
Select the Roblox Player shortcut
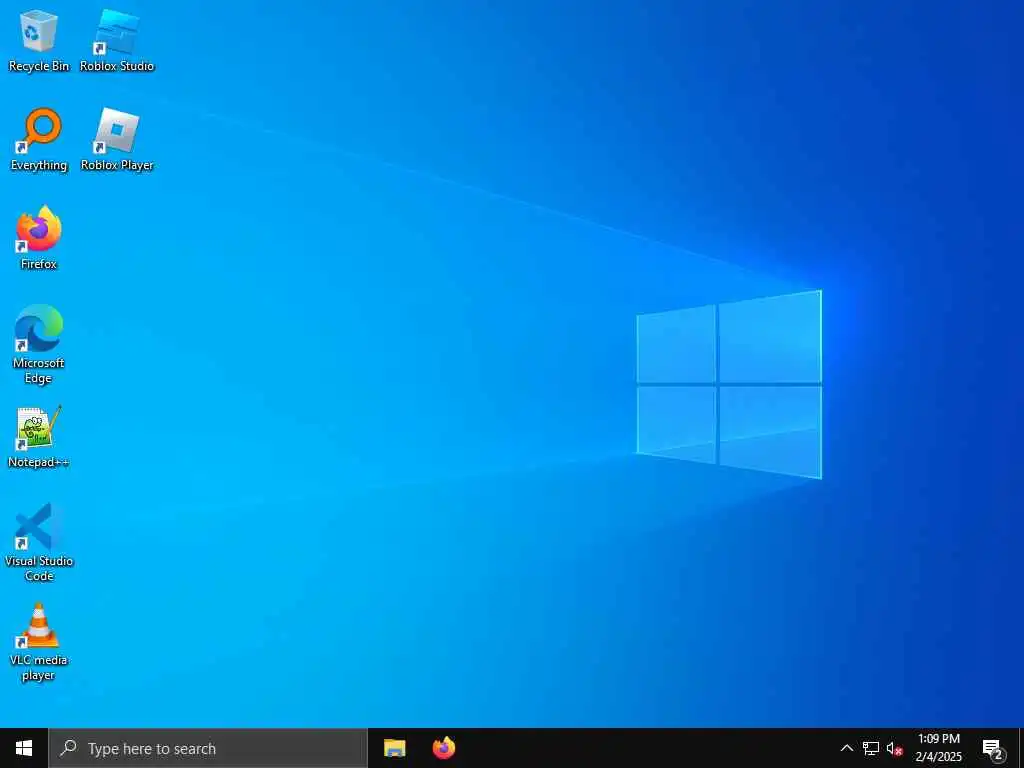pyautogui.click(x=117, y=140)
